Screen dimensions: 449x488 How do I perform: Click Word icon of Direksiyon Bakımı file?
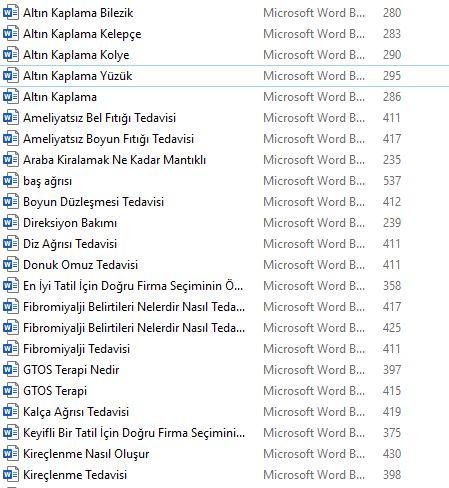tap(10, 223)
